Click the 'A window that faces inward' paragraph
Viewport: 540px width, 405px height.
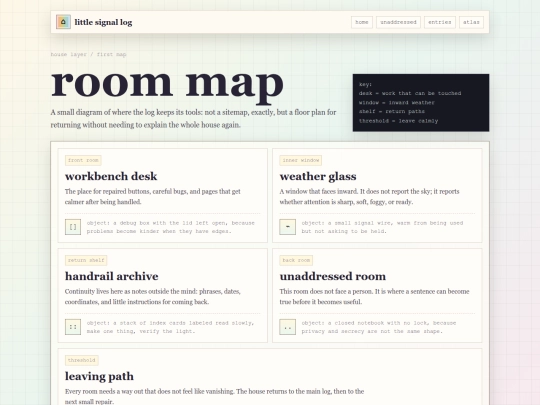369,197
